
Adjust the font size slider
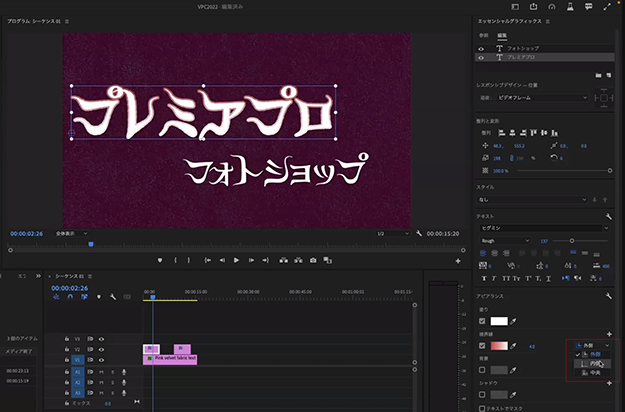572,241
